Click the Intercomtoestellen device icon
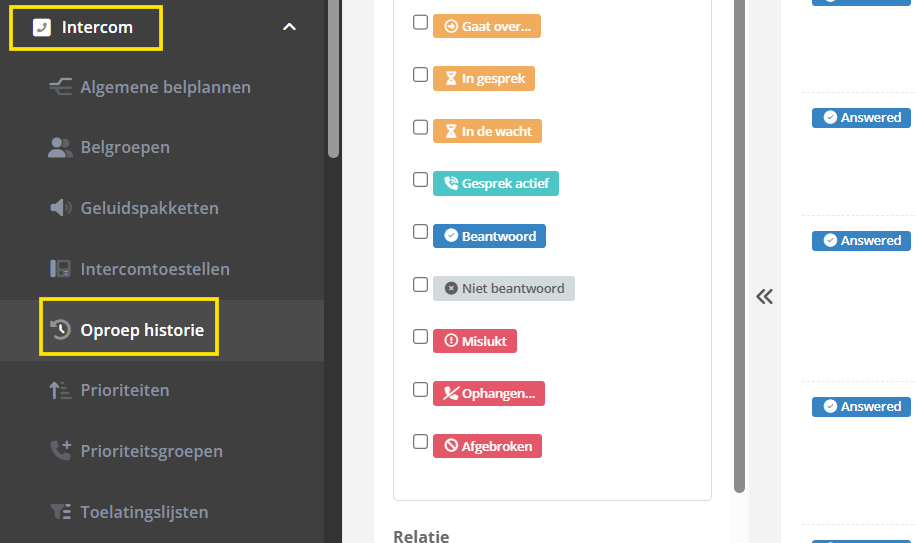 tap(60, 269)
